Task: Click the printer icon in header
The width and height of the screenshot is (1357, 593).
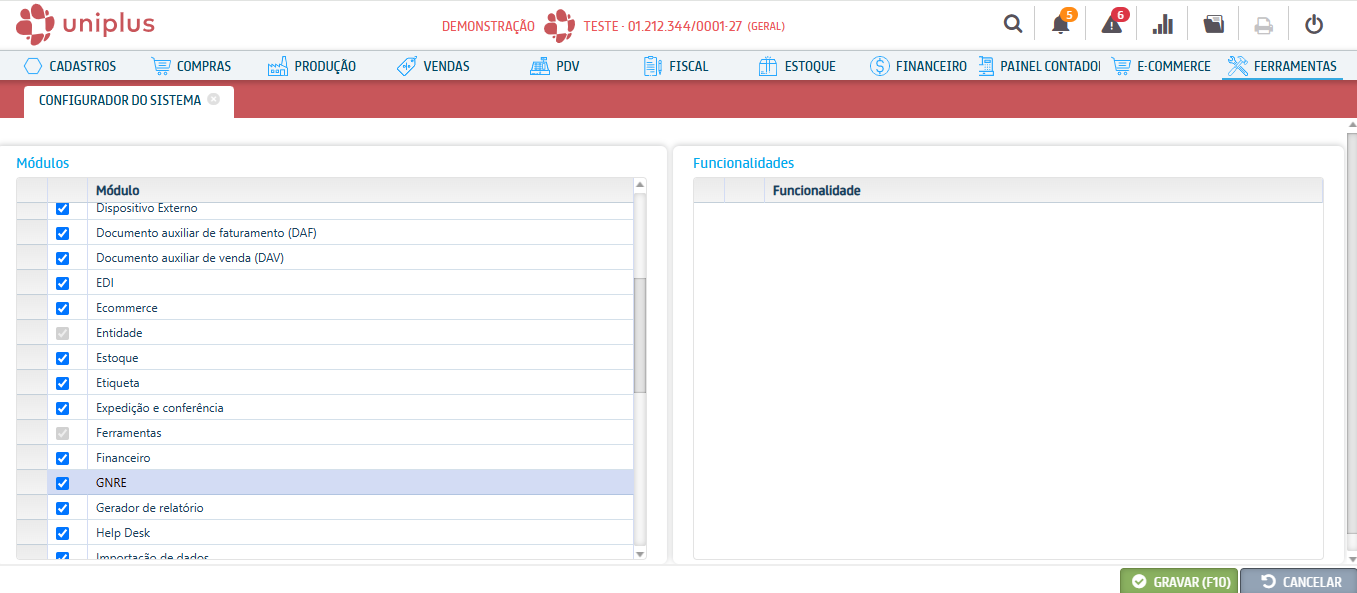Action: pos(1264,25)
